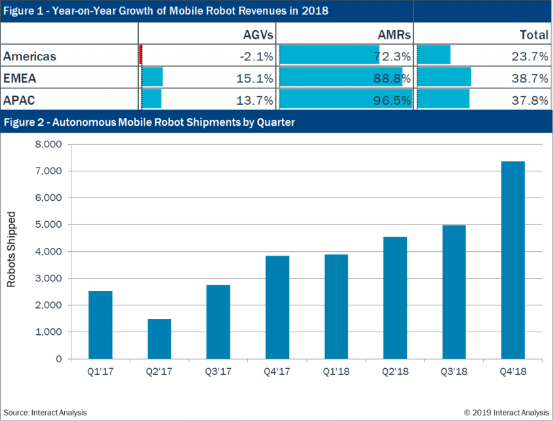
Task: Click the Total column header
Action: 483,33
